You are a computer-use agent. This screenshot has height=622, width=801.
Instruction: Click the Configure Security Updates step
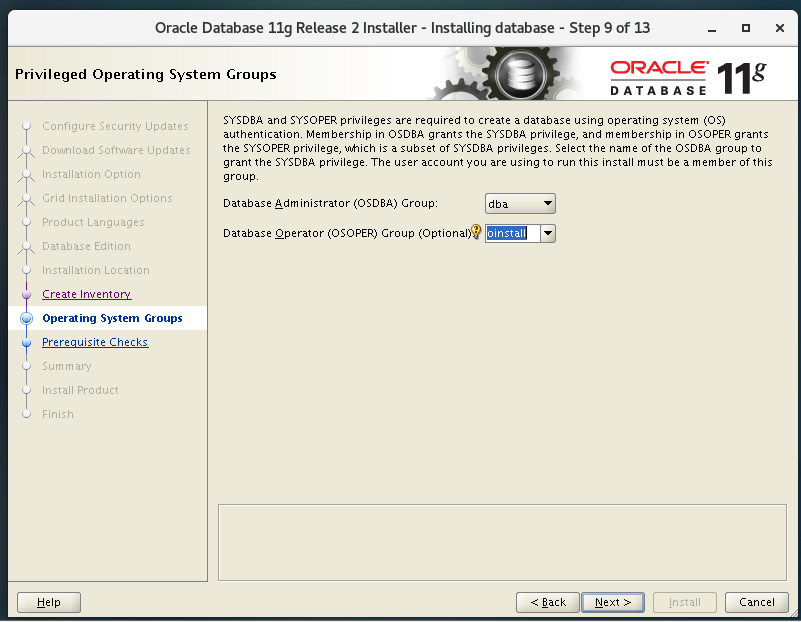click(115, 126)
